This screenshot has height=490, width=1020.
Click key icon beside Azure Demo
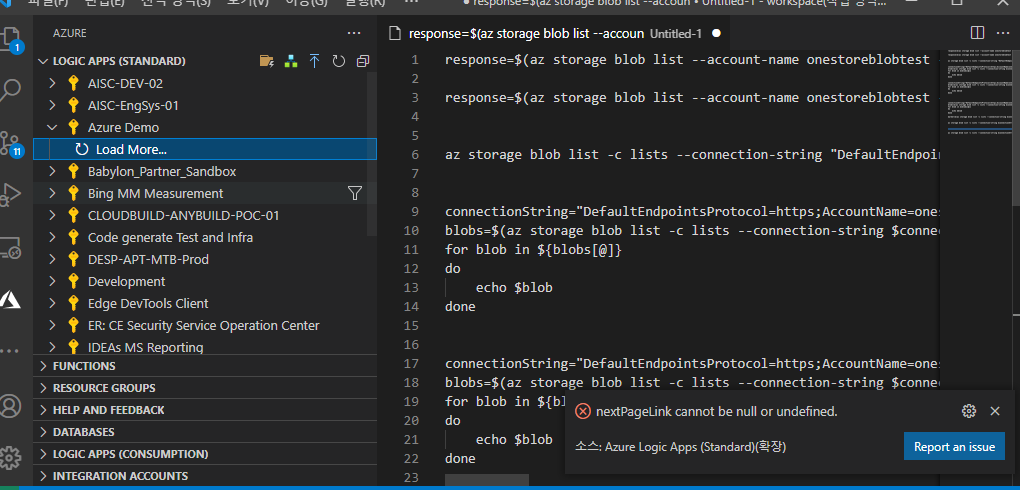click(73, 128)
